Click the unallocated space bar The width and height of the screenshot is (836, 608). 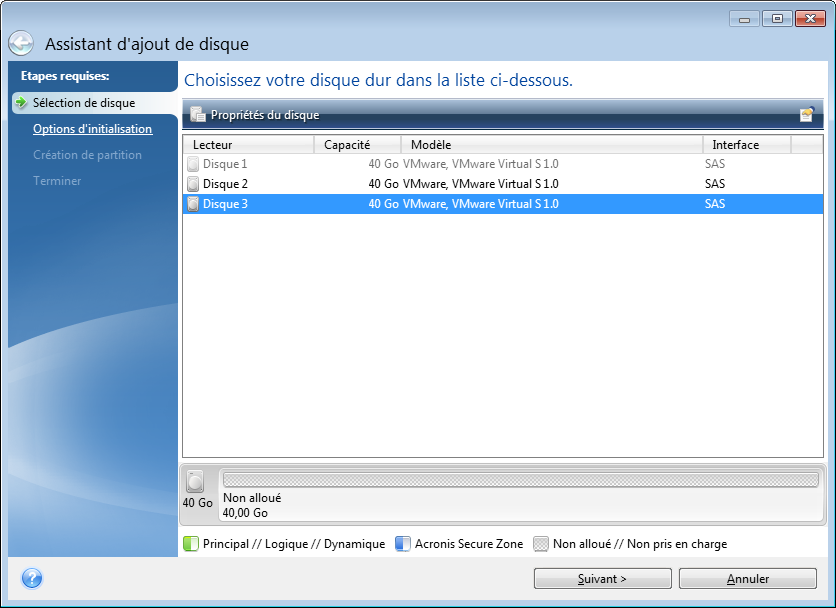520,480
